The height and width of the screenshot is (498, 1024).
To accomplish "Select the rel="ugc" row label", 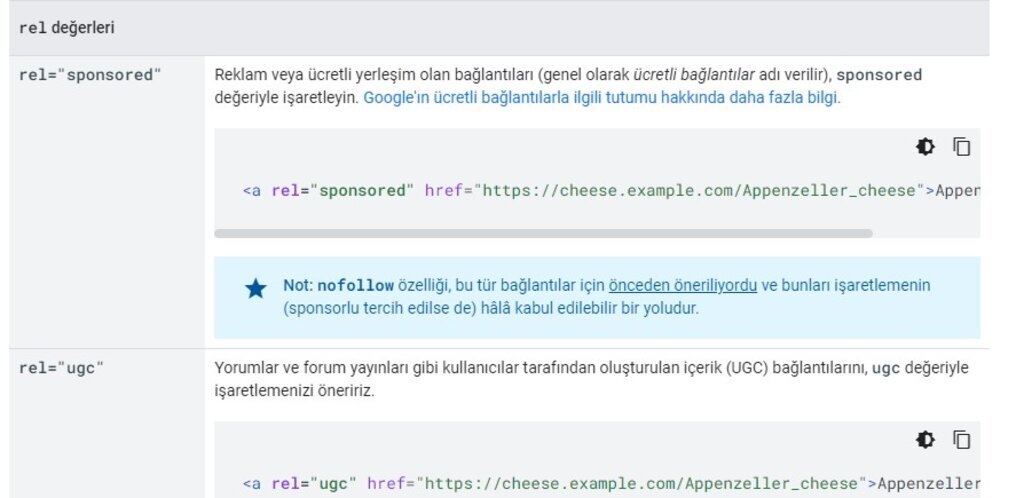I will (x=62, y=368).
